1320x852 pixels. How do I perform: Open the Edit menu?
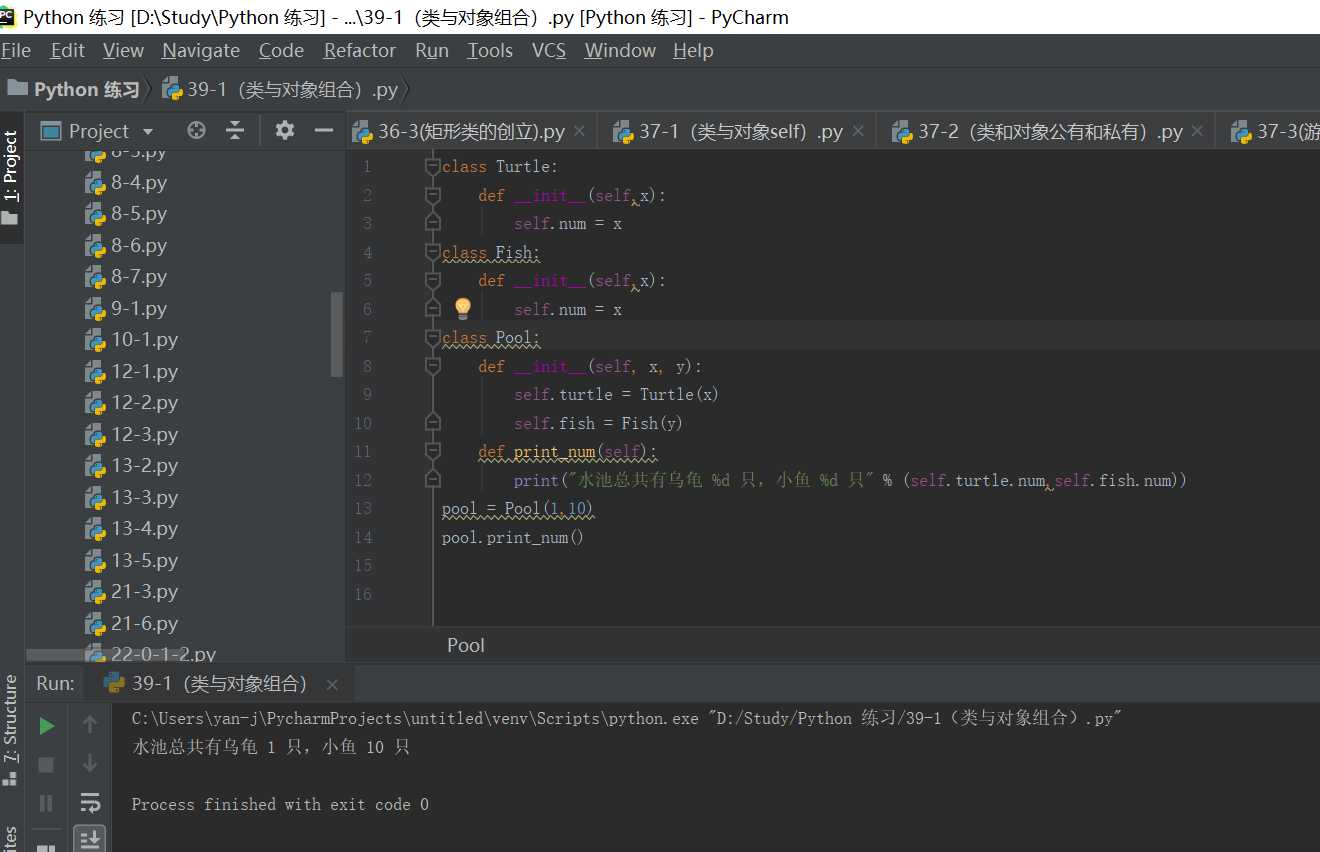tap(67, 50)
